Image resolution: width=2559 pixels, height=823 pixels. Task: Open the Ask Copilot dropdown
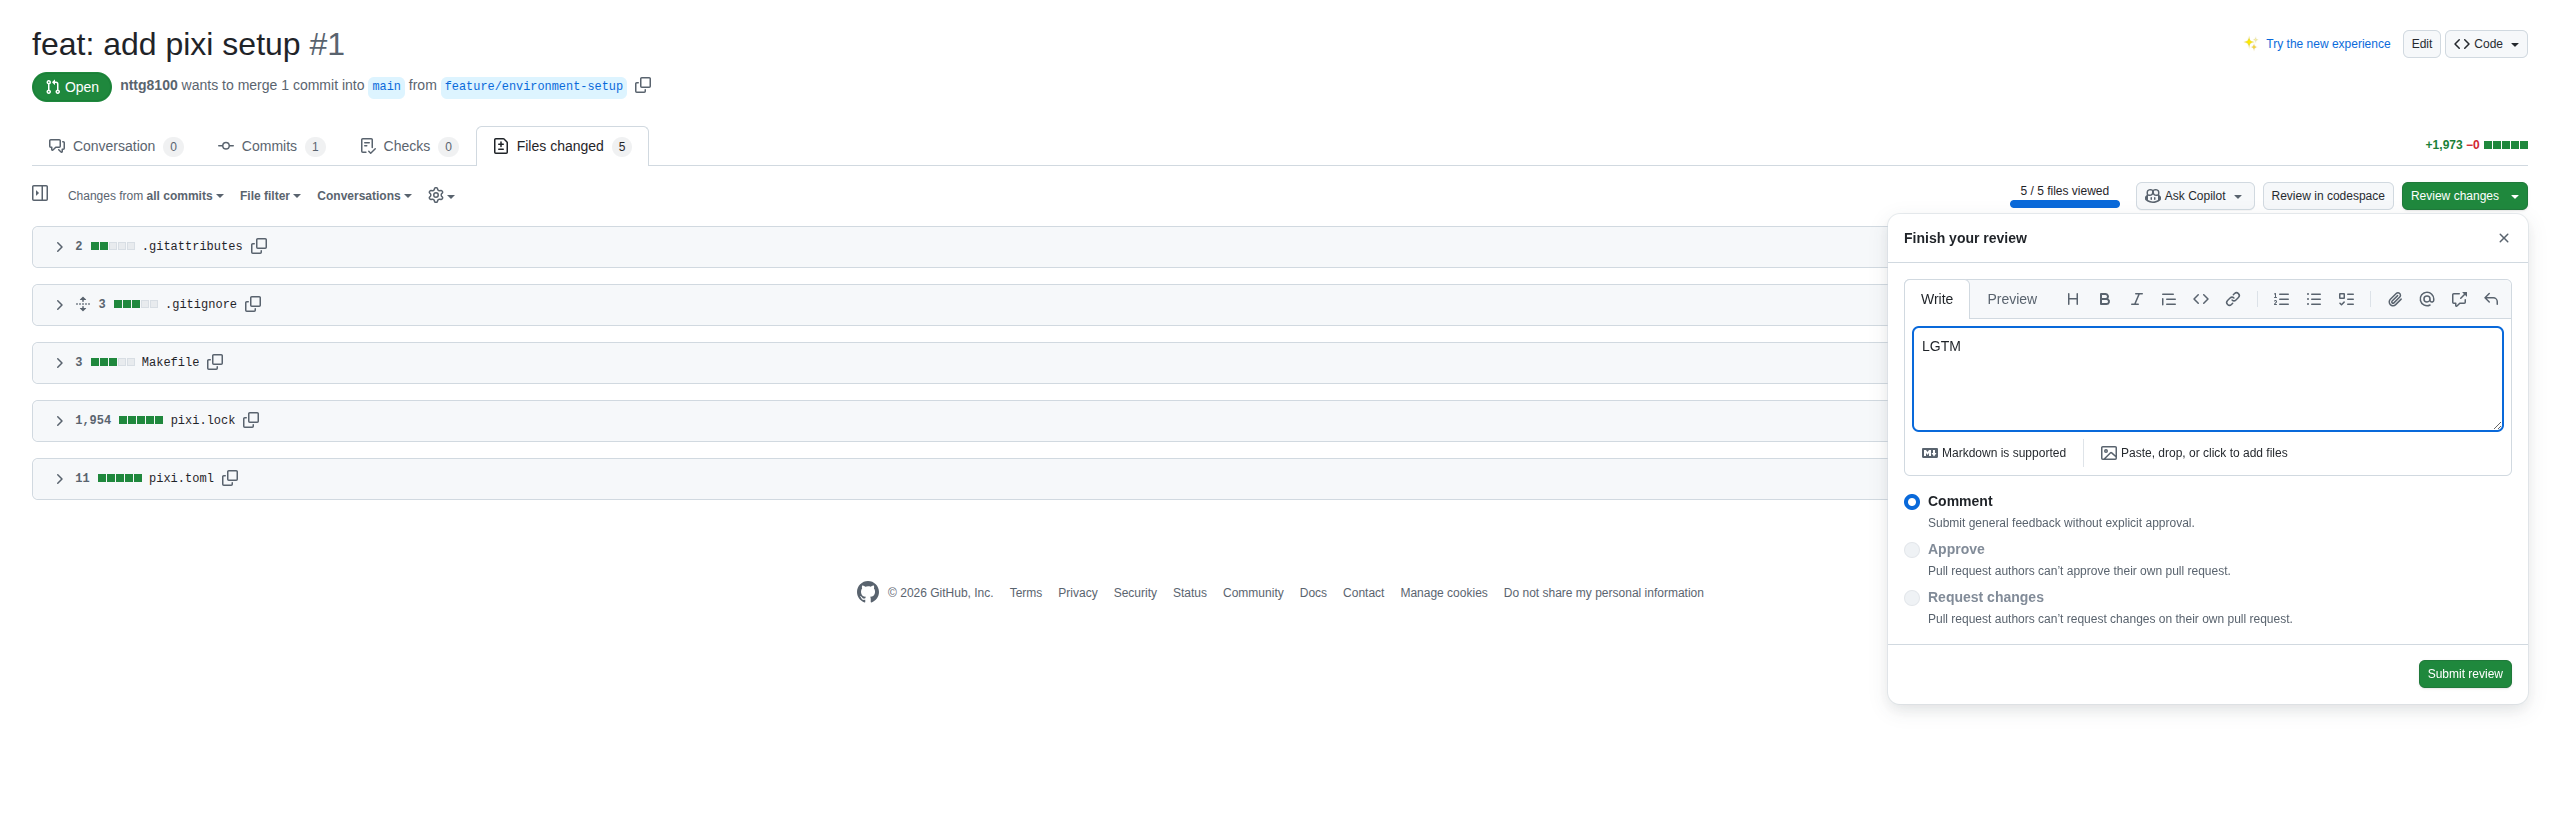pos(2194,196)
